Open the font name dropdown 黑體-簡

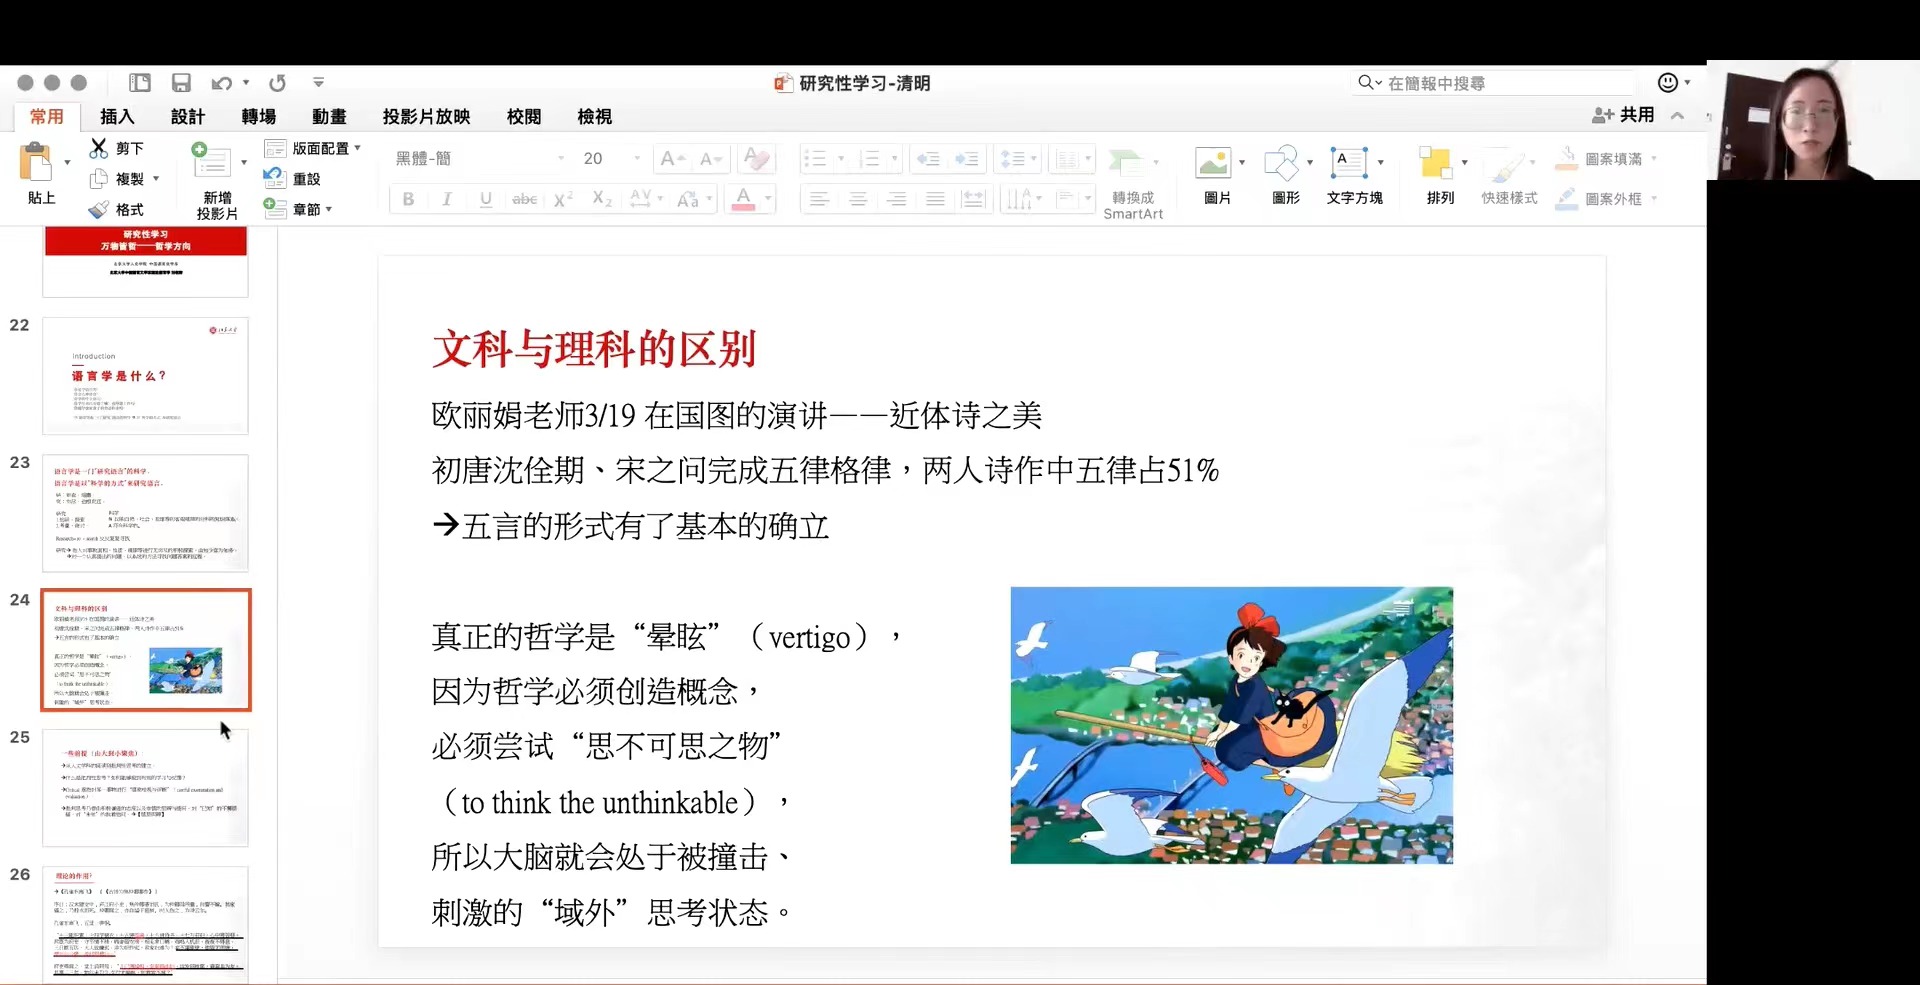pos(479,158)
